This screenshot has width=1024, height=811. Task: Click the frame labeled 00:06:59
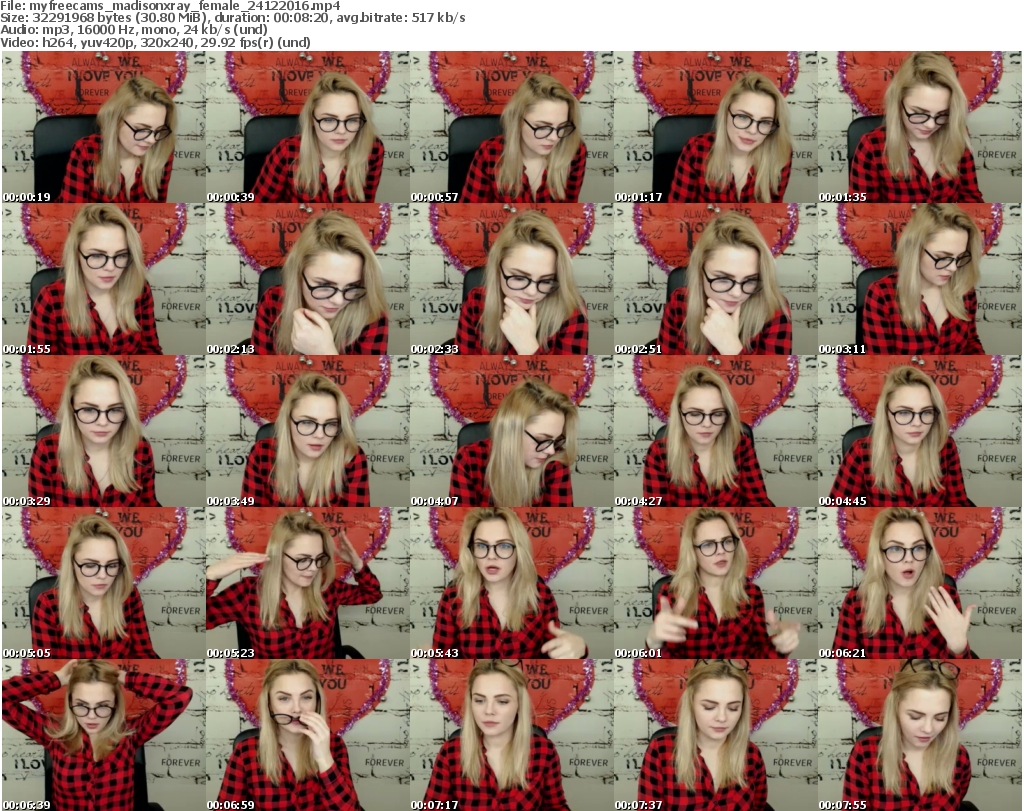(x=308, y=735)
